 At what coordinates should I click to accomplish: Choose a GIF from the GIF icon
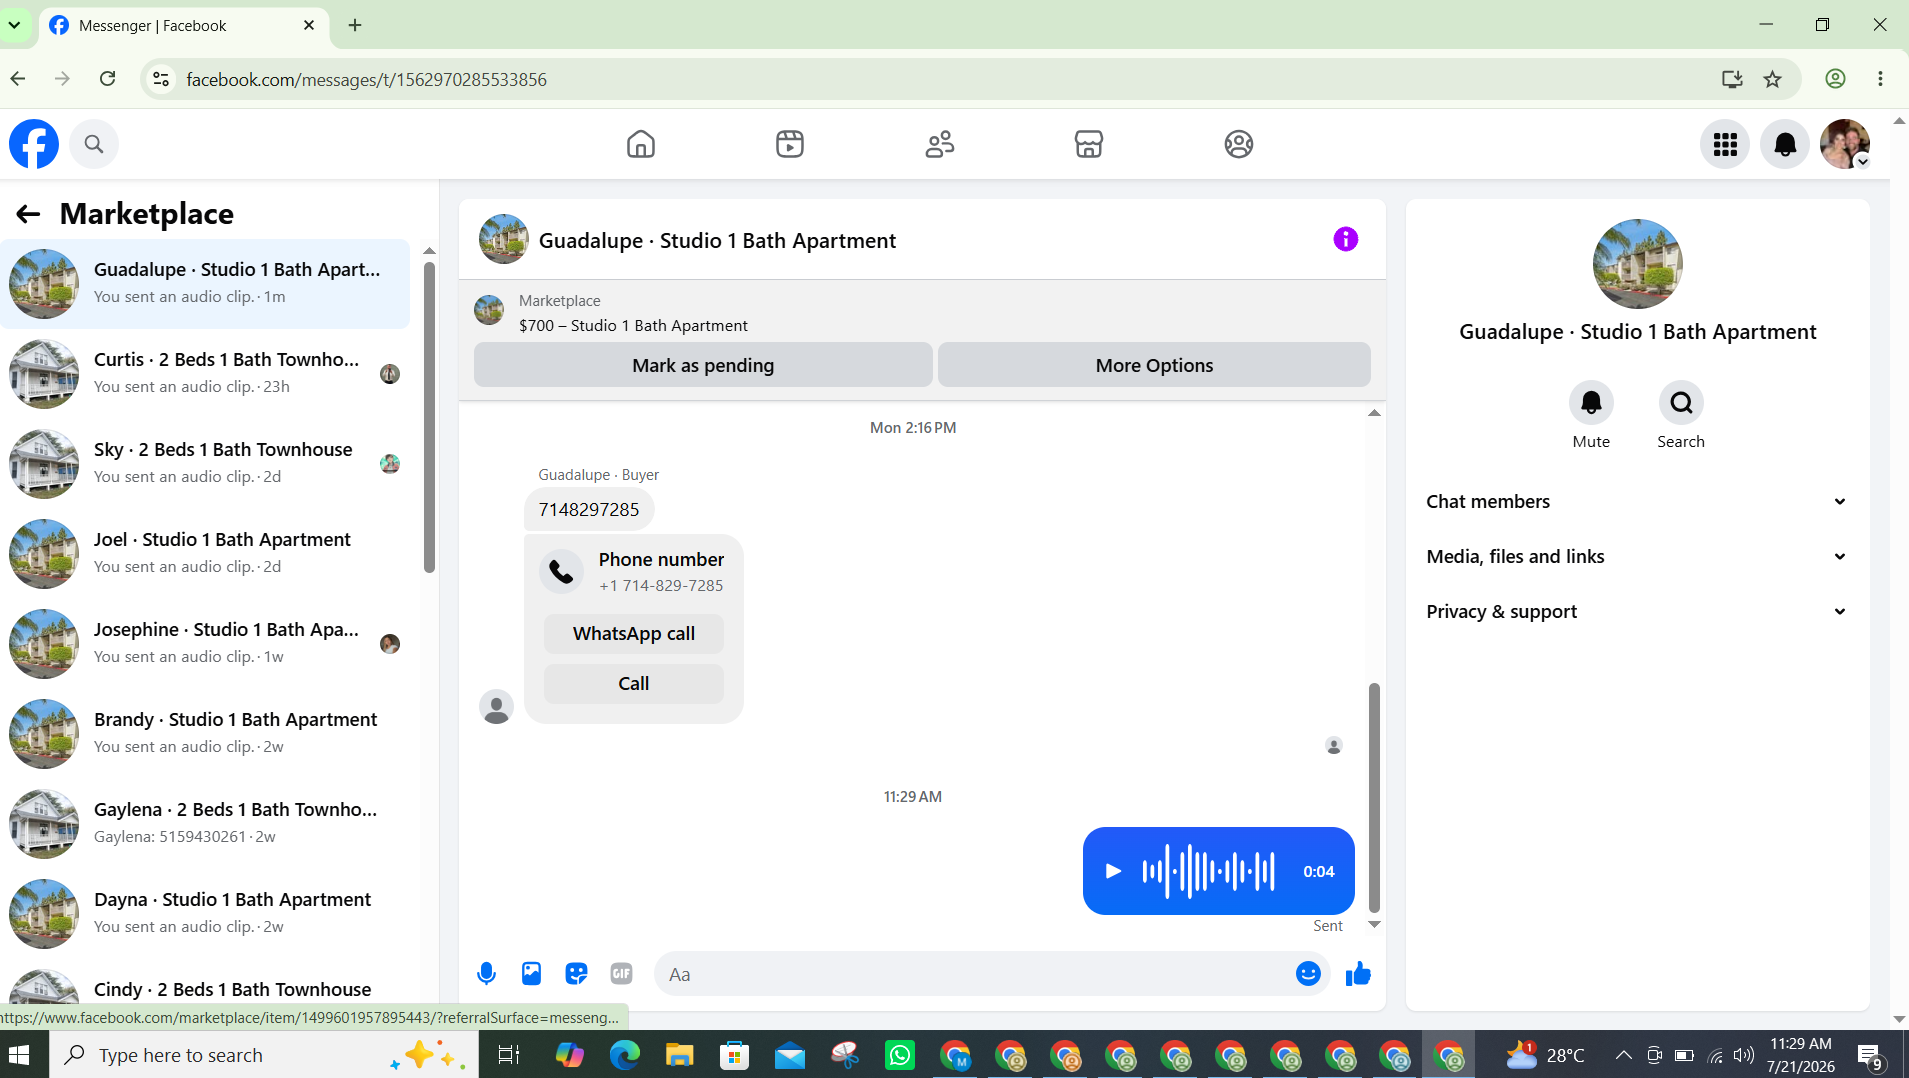[622, 974]
